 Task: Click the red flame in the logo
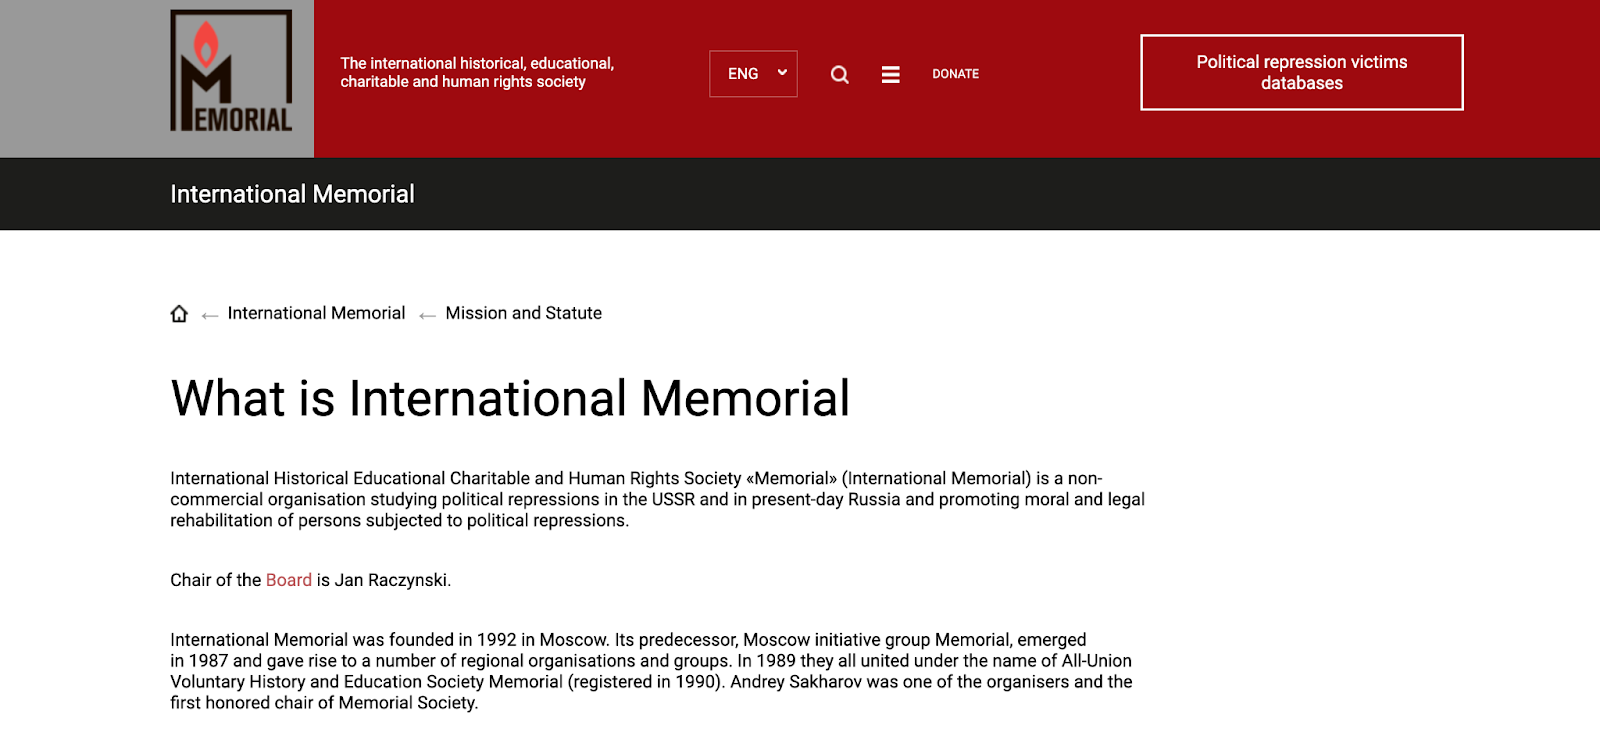tap(206, 43)
